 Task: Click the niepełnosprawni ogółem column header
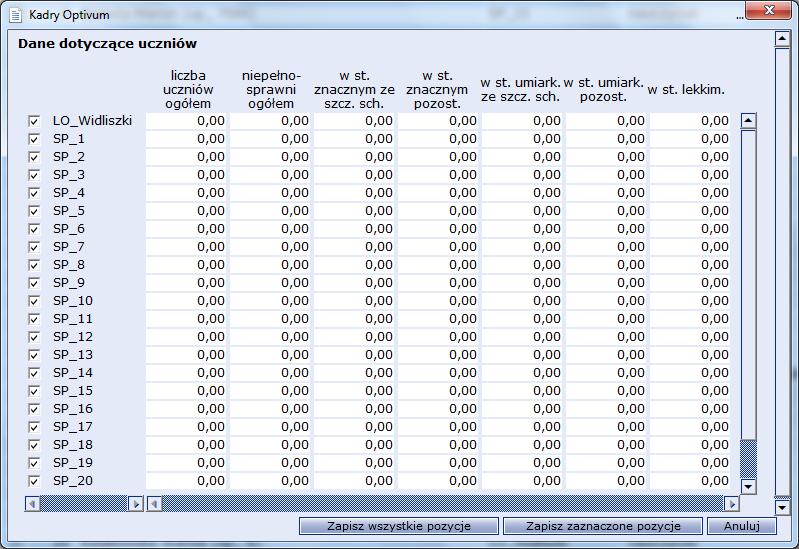point(271,90)
